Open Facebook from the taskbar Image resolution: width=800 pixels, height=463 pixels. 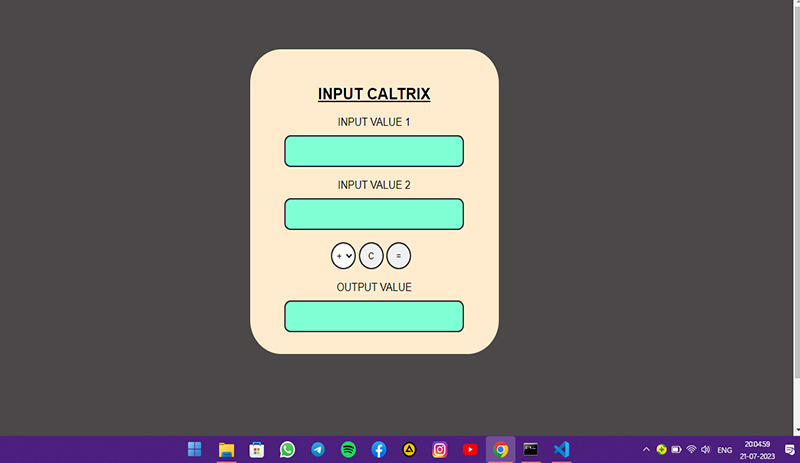[379, 449]
